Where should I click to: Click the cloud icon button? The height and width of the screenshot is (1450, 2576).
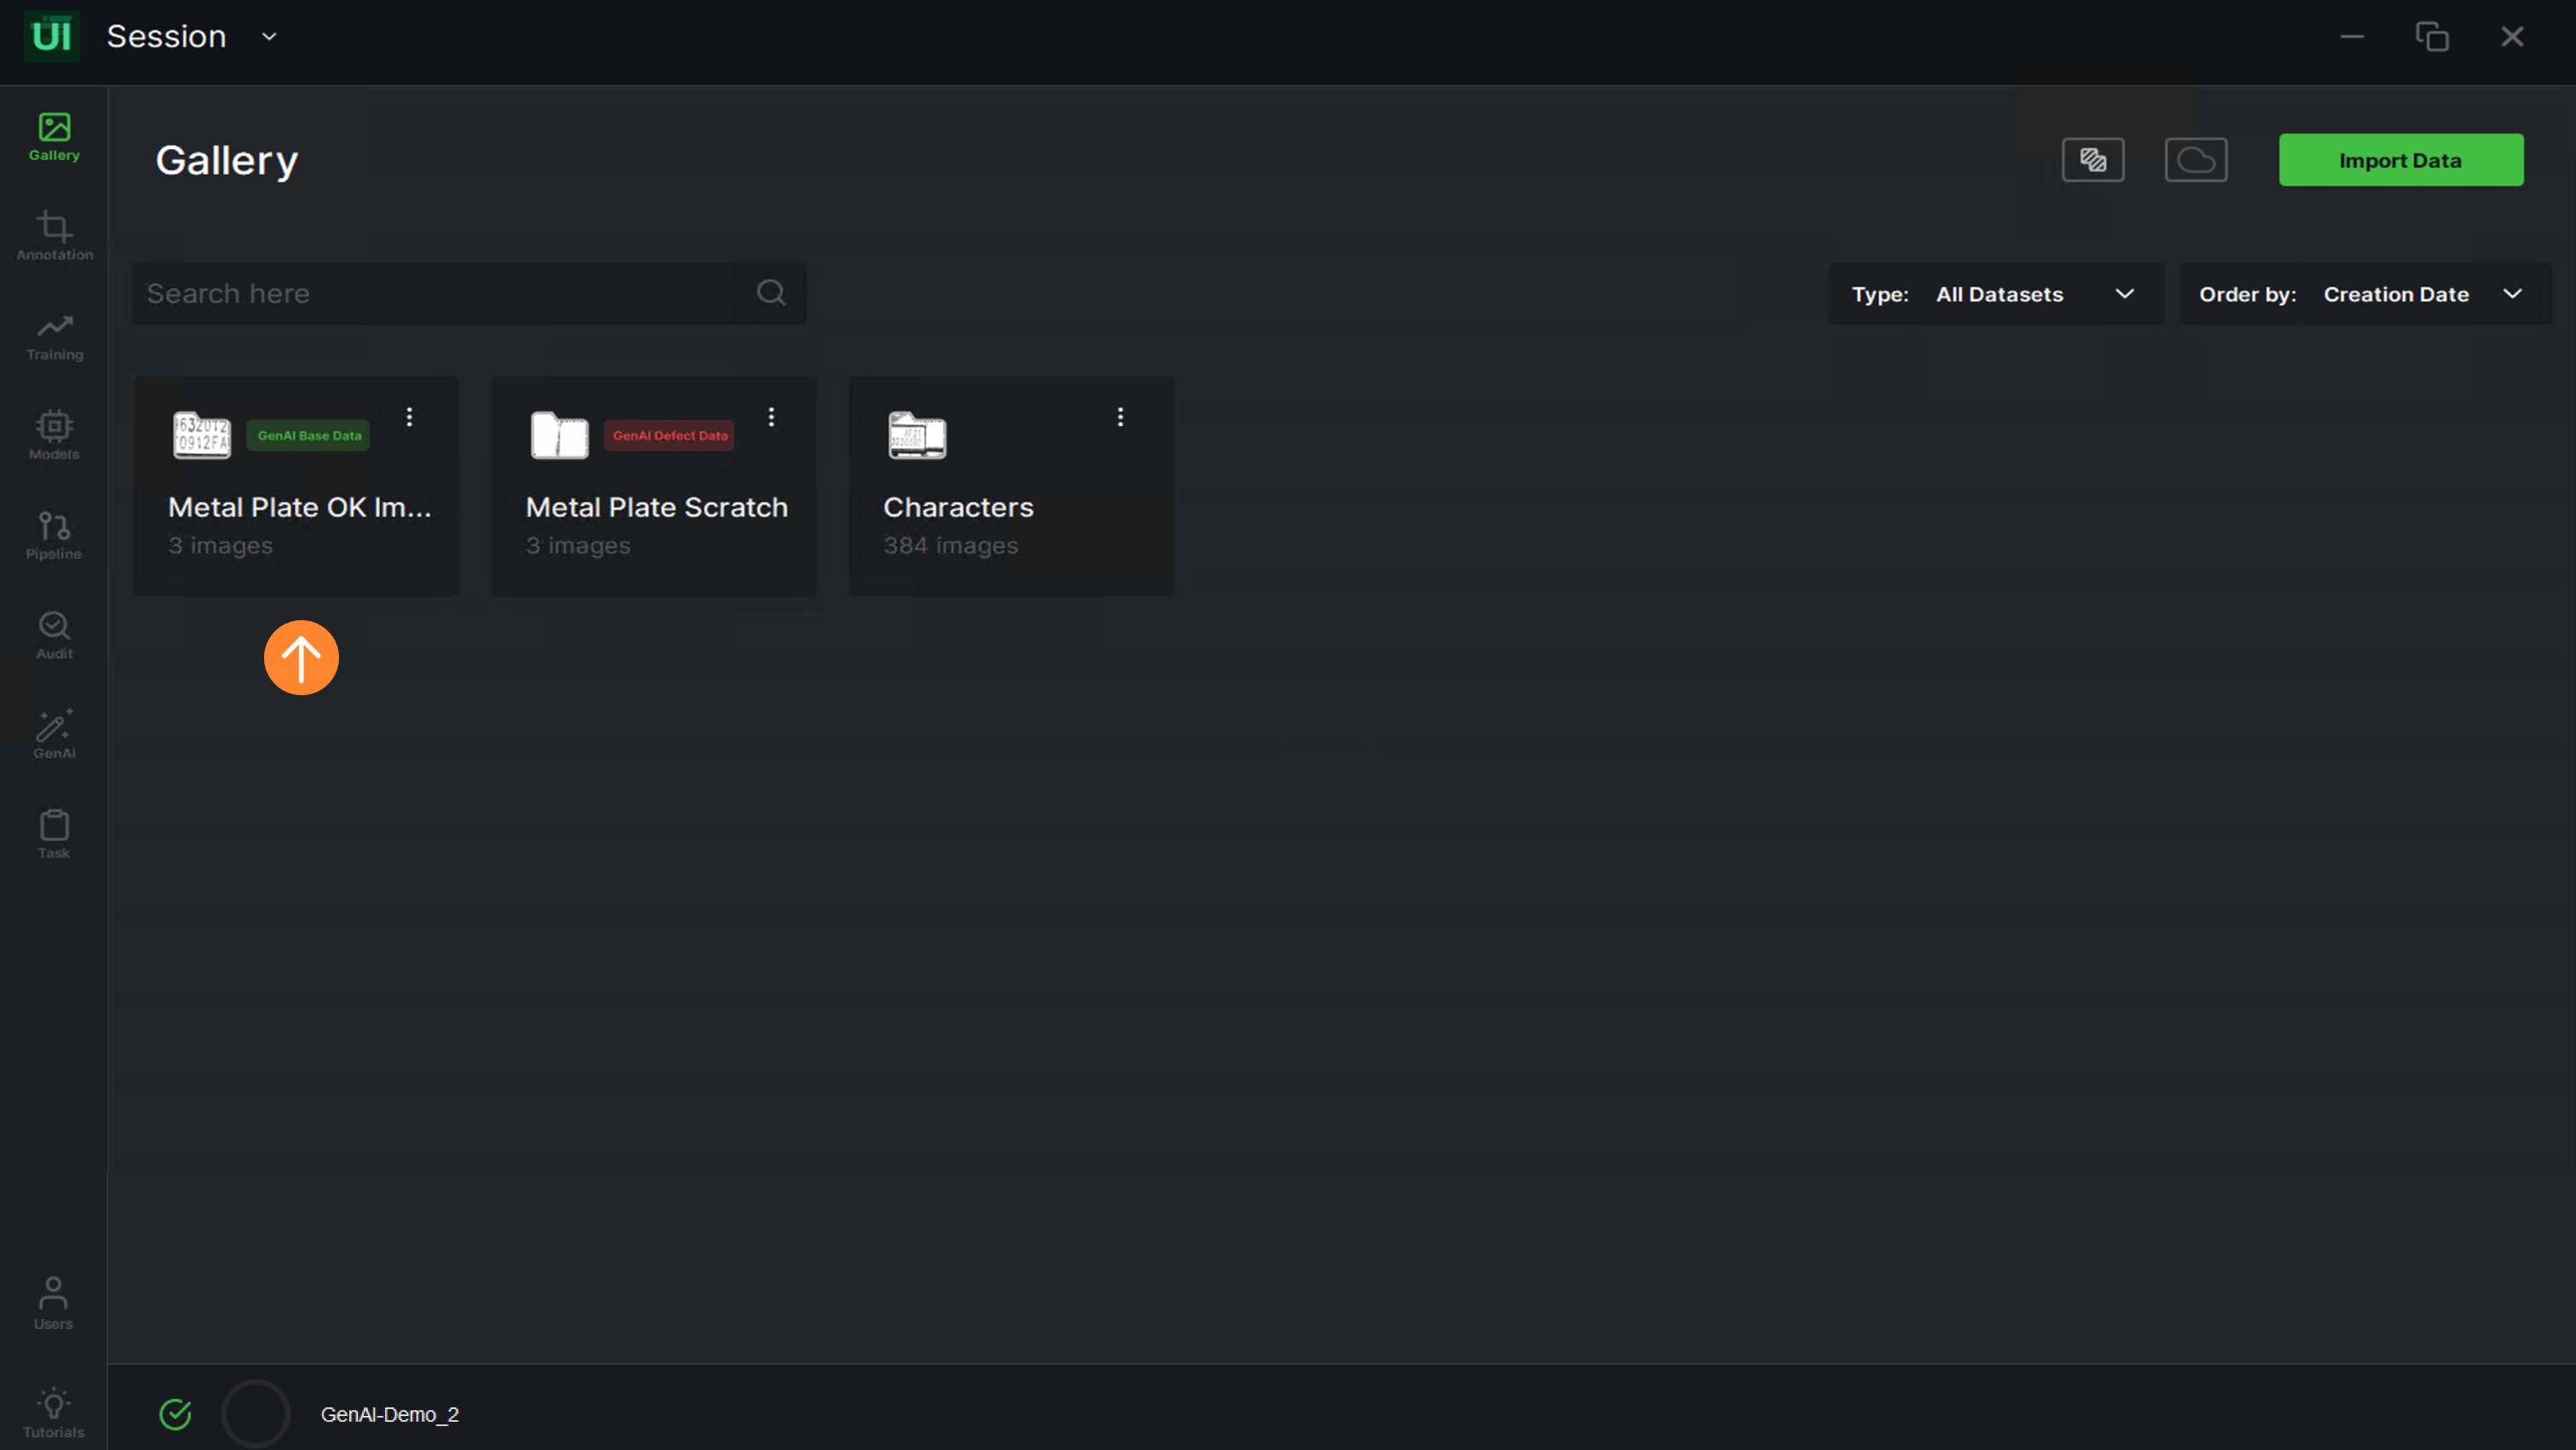tap(2195, 160)
